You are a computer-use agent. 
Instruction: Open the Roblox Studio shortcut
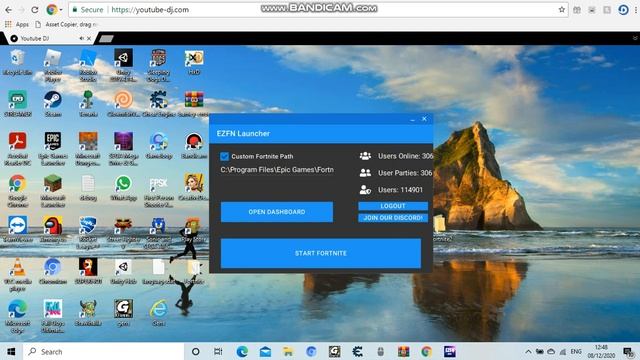pyautogui.click(x=88, y=65)
